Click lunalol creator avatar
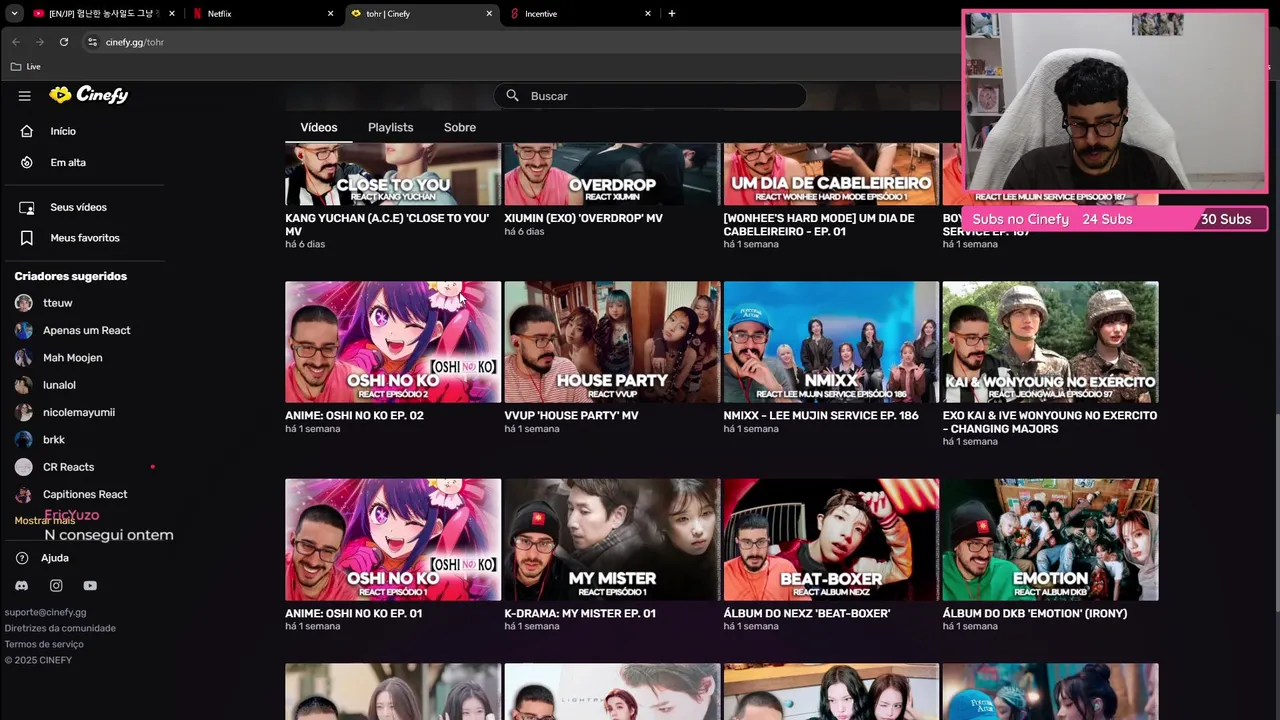 pyautogui.click(x=24, y=385)
